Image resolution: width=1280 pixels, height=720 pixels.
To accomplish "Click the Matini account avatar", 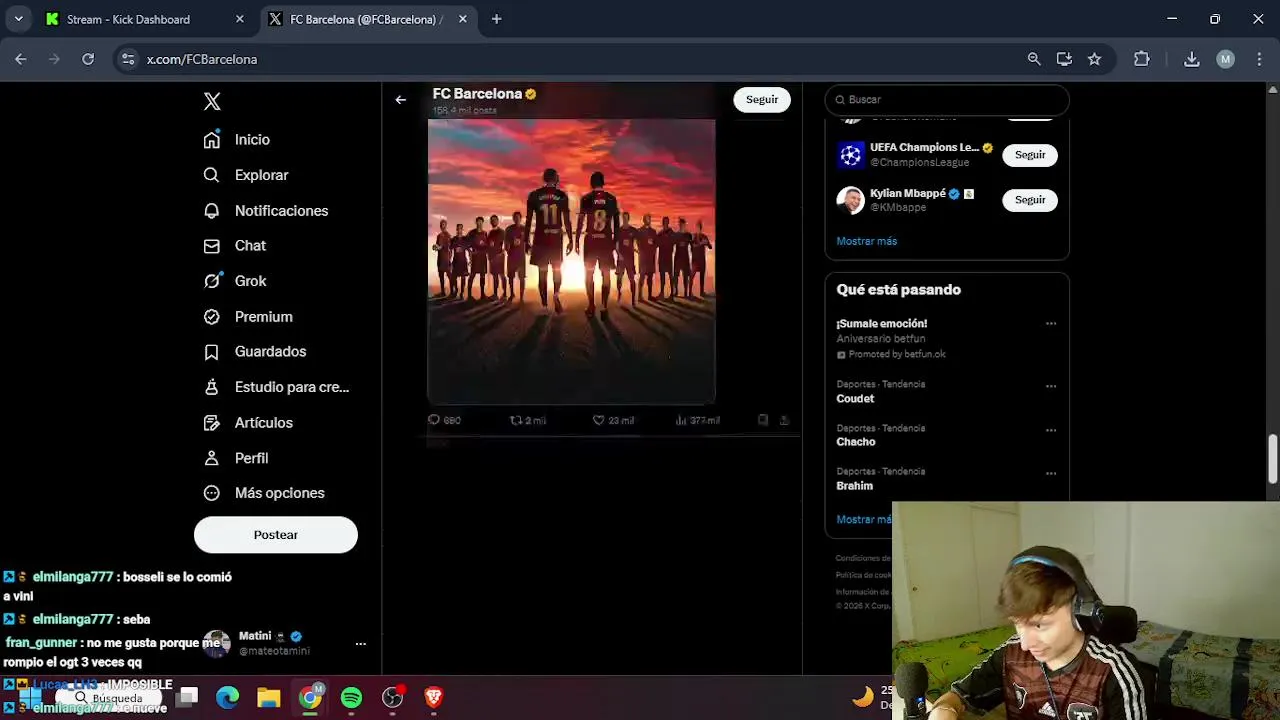I will pyautogui.click(x=217, y=644).
